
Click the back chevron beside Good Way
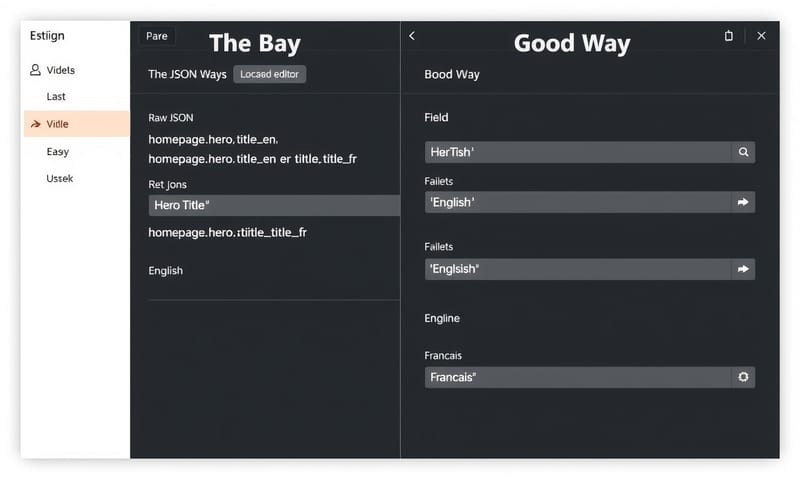412,36
